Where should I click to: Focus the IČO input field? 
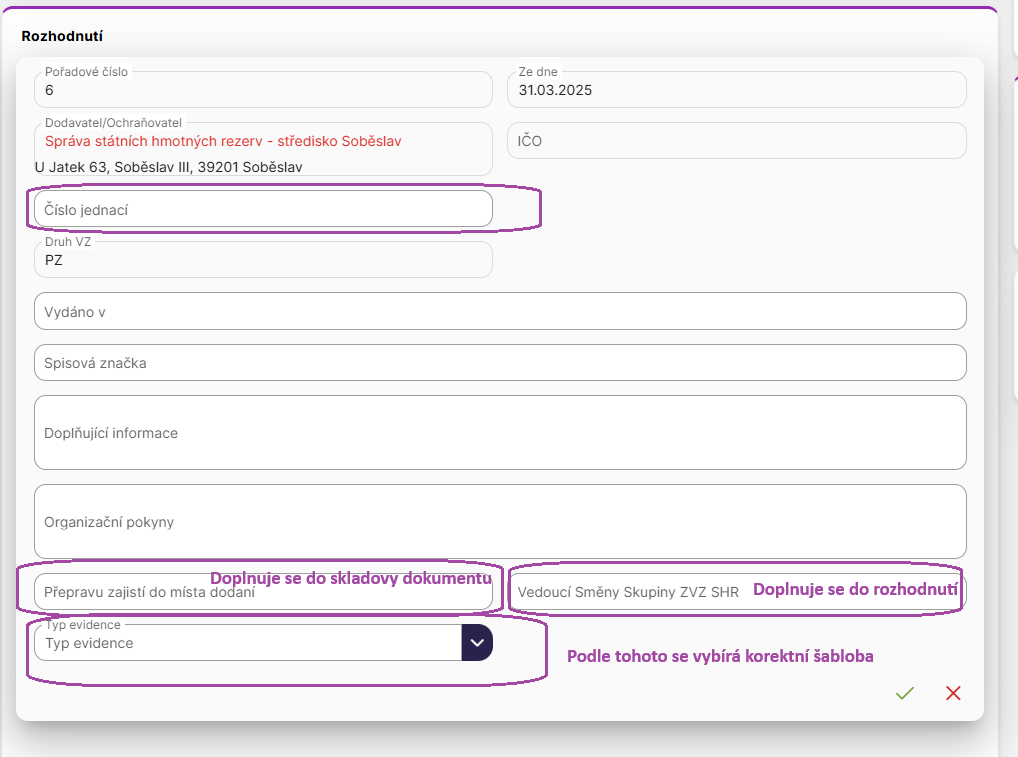pos(737,141)
